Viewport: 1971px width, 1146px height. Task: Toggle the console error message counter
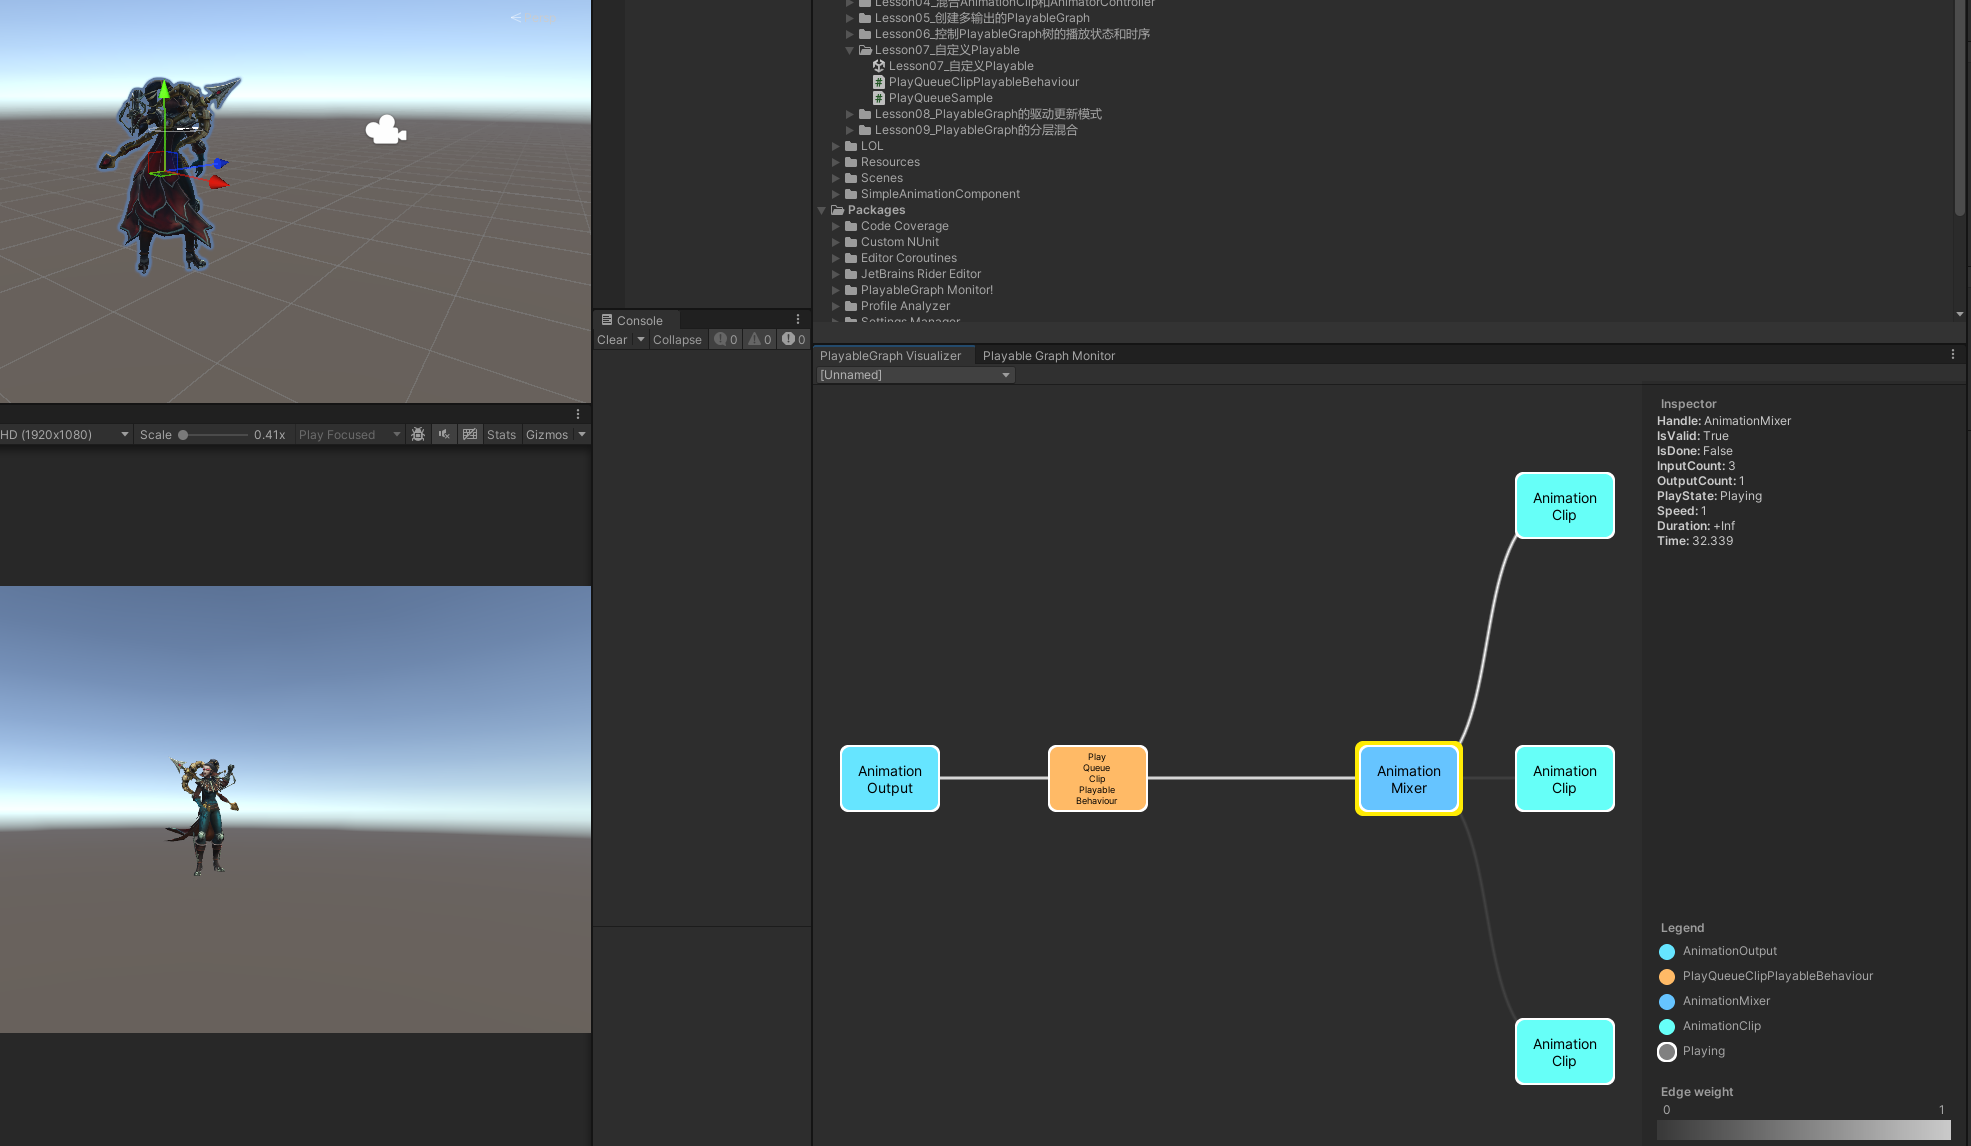point(794,340)
